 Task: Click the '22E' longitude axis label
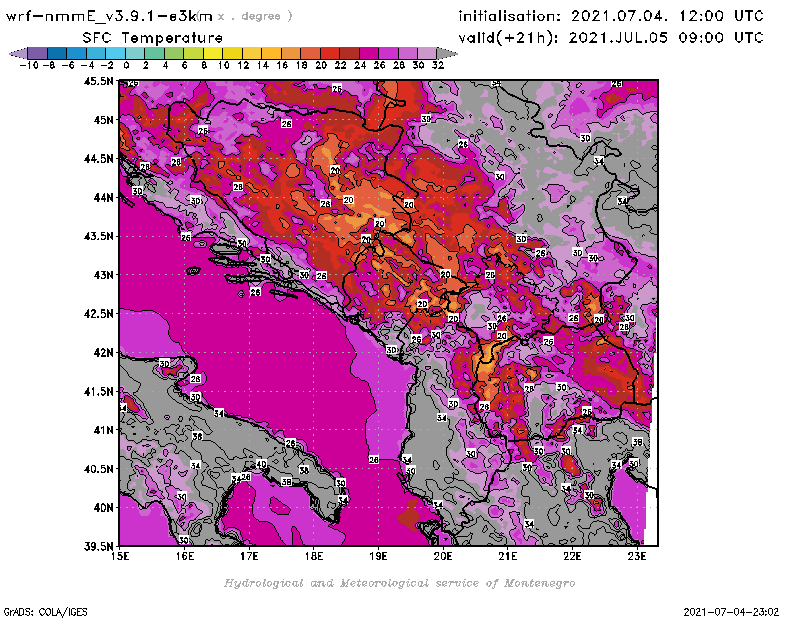[x=572, y=556]
